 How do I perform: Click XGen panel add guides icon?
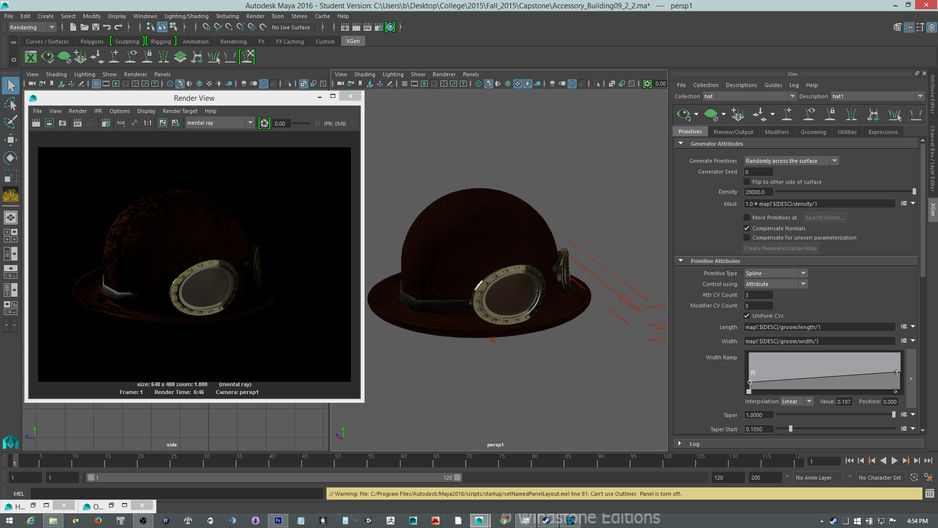tap(787, 114)
